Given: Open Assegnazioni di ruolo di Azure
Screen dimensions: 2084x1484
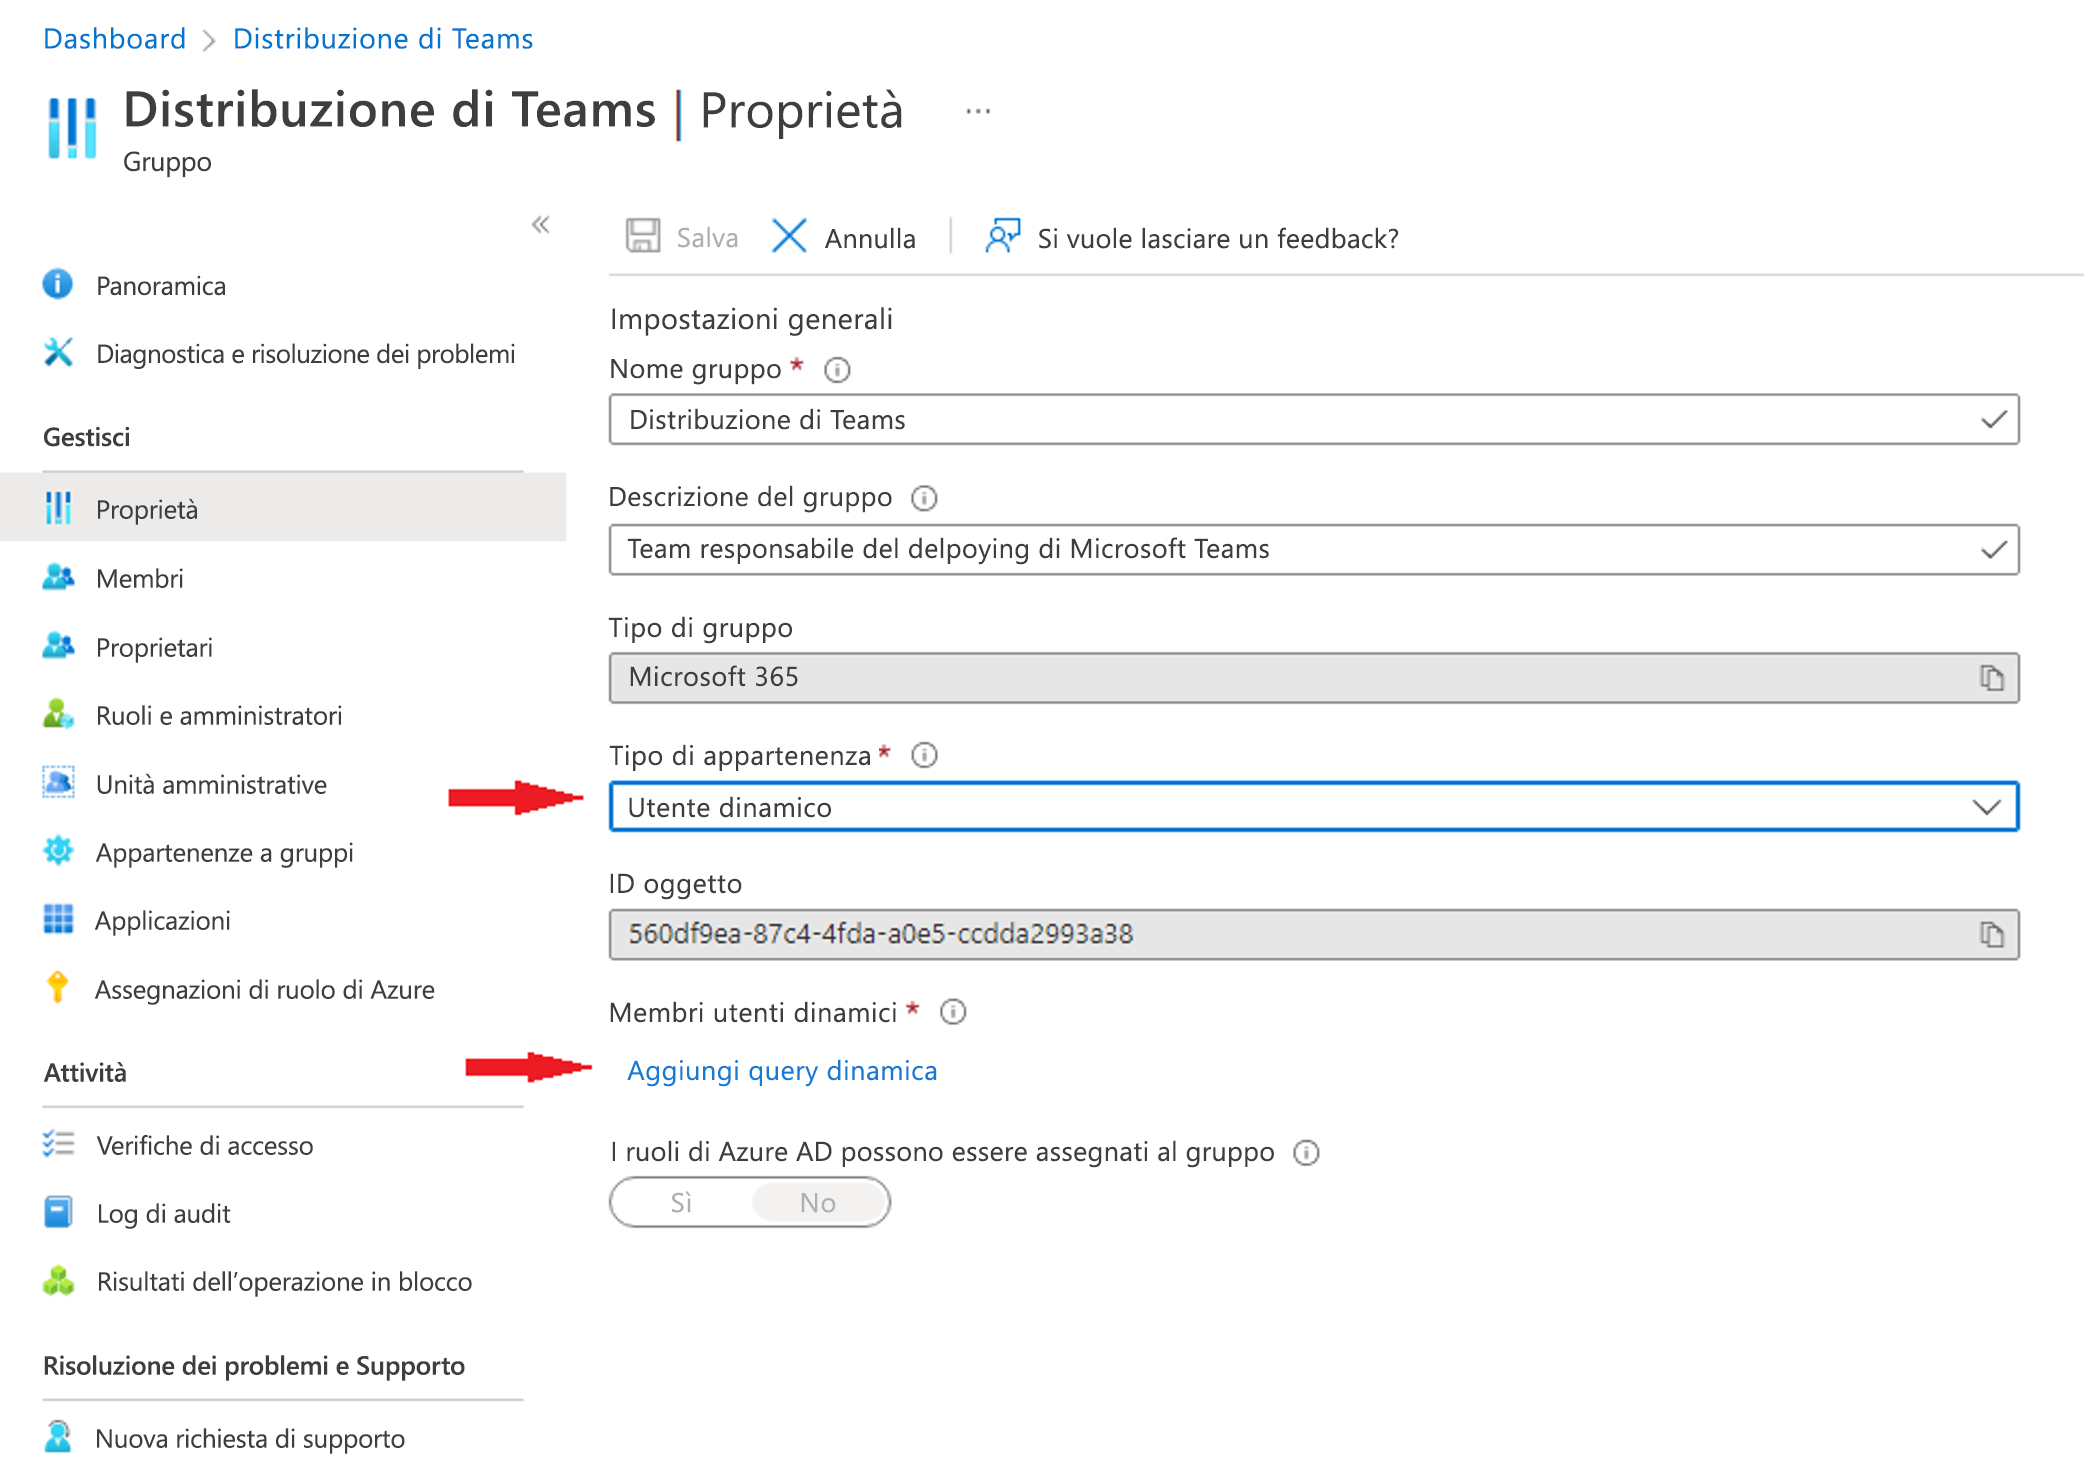Looking at the screenshot, I should click(264, 990).
